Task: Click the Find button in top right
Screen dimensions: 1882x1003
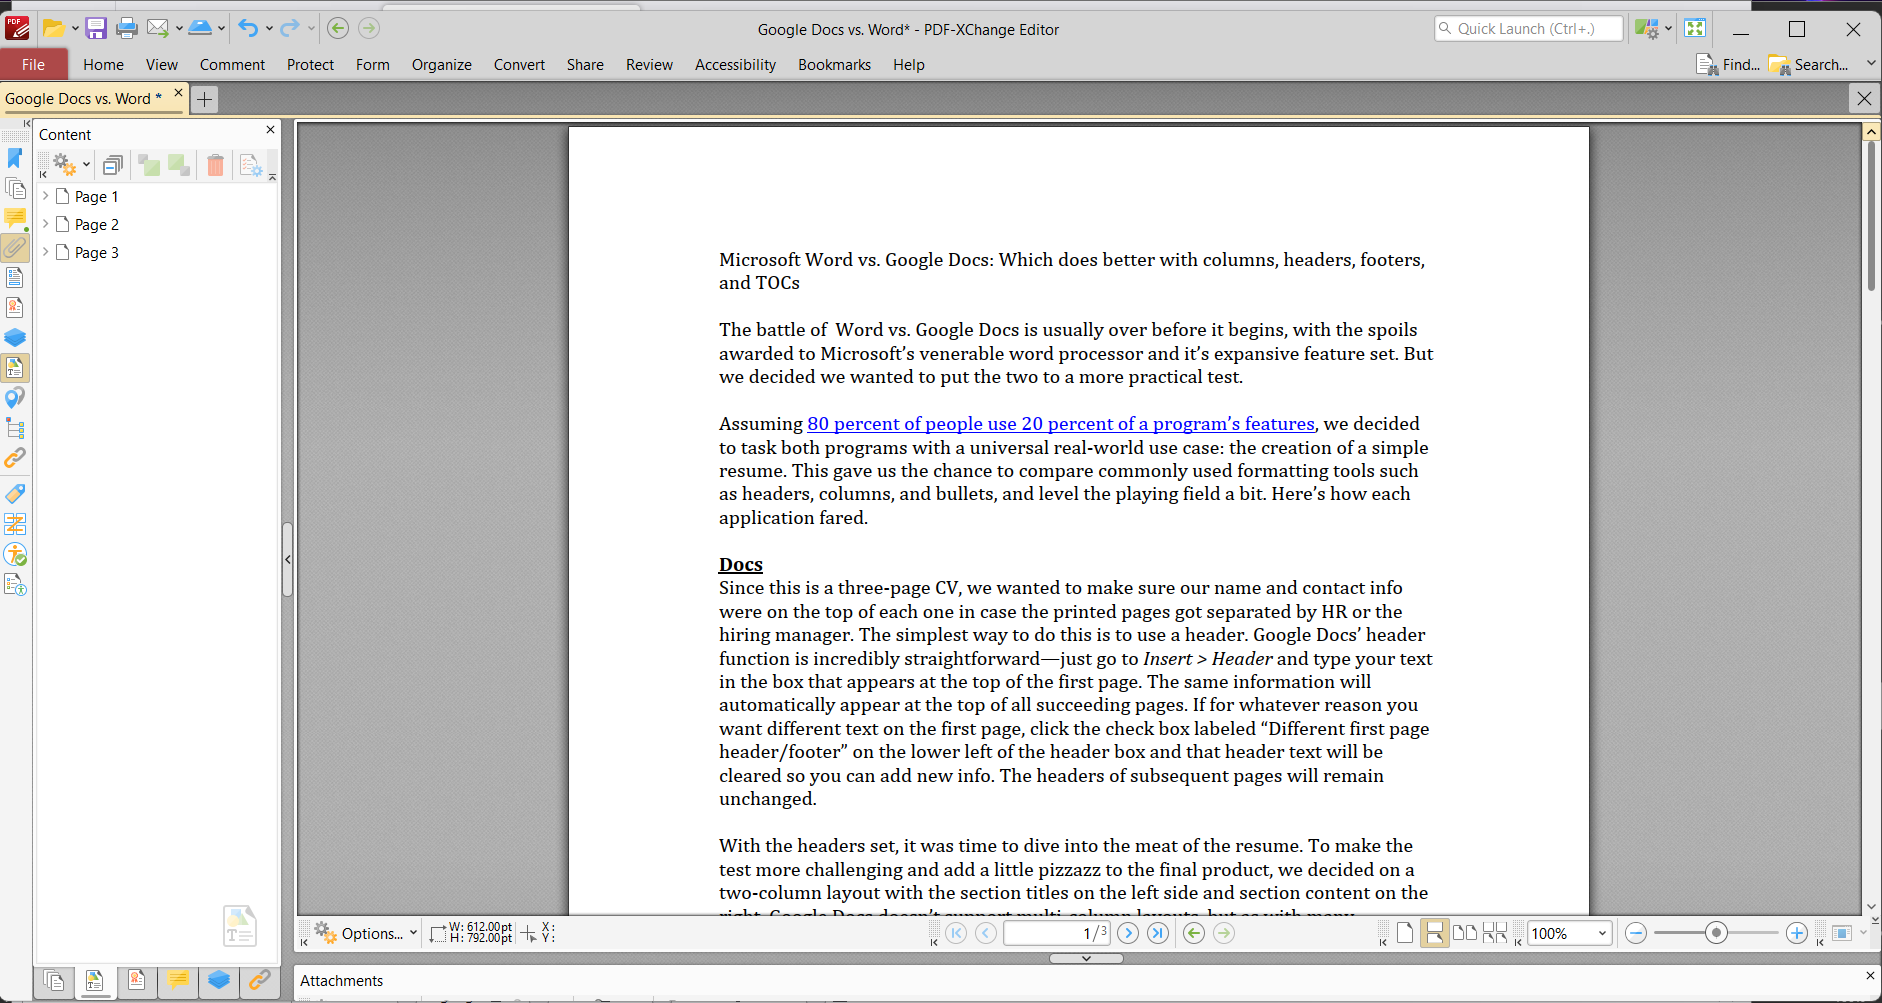Action: 1728,64
